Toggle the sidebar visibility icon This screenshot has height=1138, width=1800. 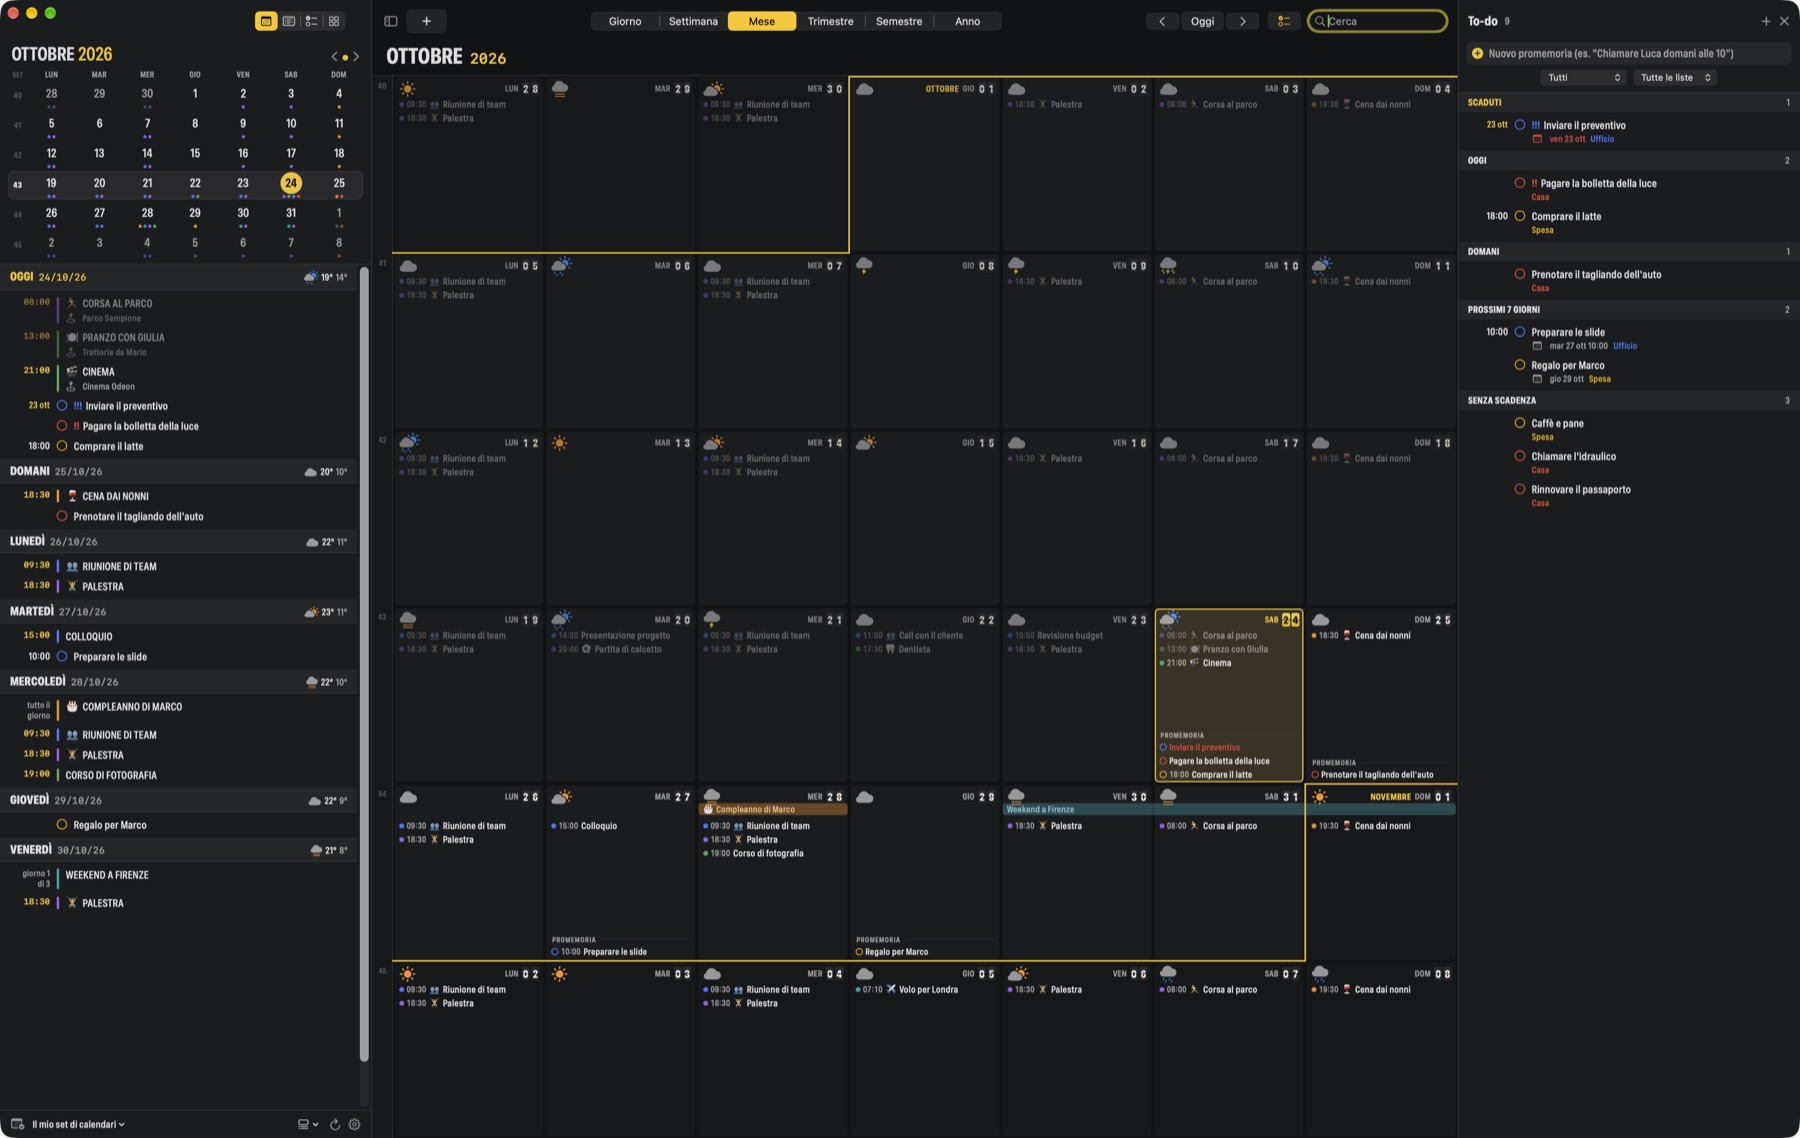(391, 21)
